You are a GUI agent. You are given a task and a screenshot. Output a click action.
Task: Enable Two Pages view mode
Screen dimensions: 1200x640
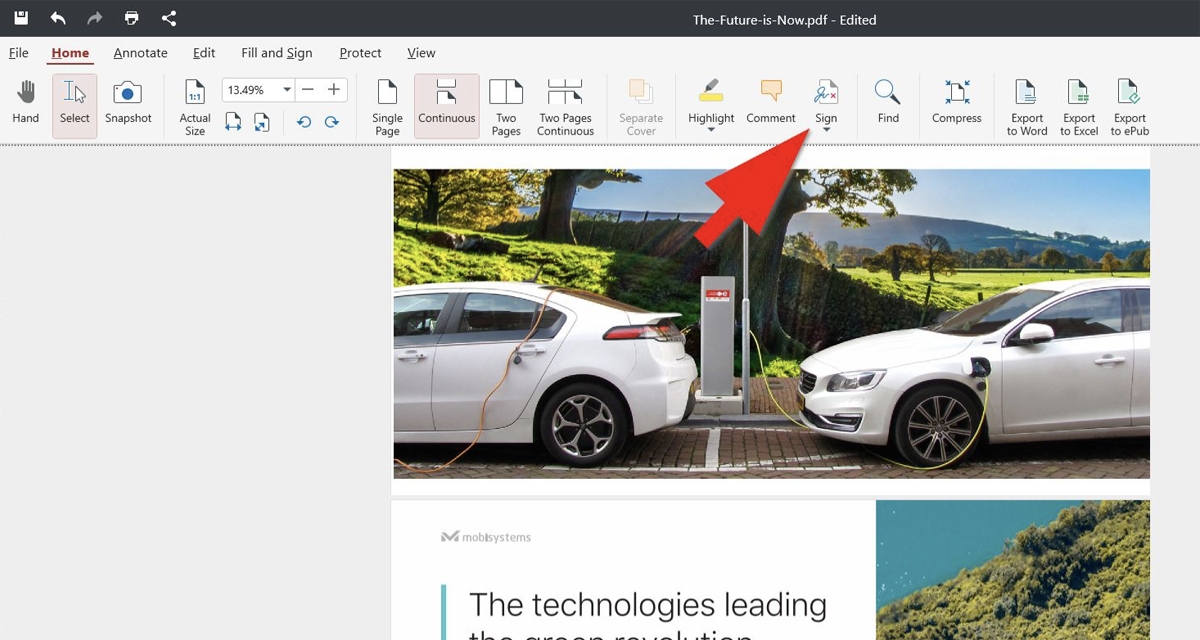506,106
